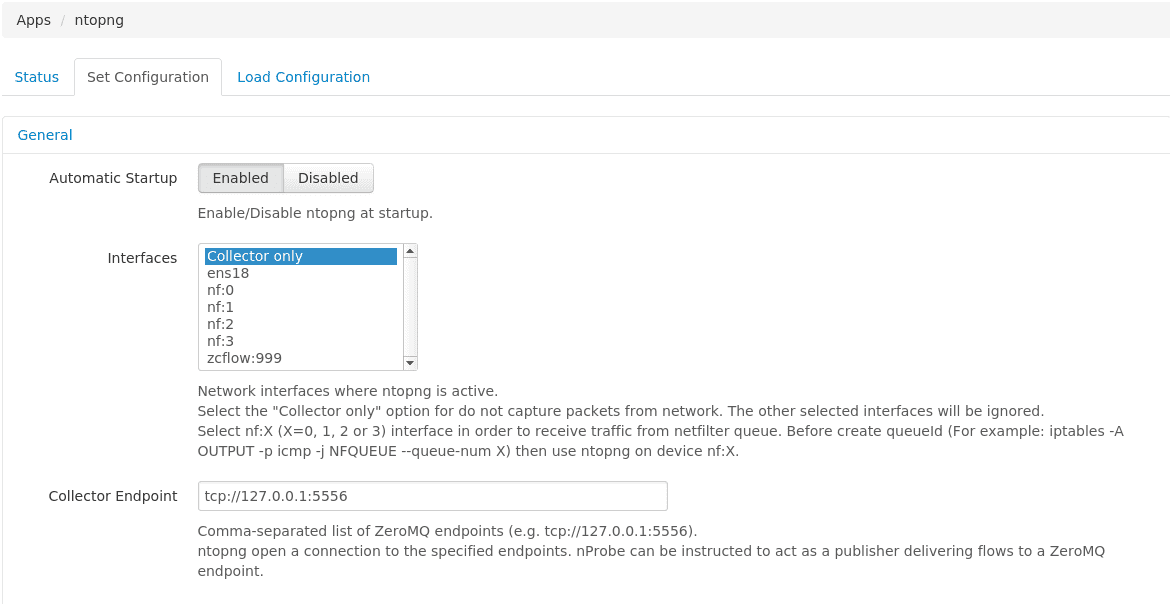The width and height of the screenshot is (1170, 604).
Task: Select the ens18 network interface
Action: (x=228, y=273)
